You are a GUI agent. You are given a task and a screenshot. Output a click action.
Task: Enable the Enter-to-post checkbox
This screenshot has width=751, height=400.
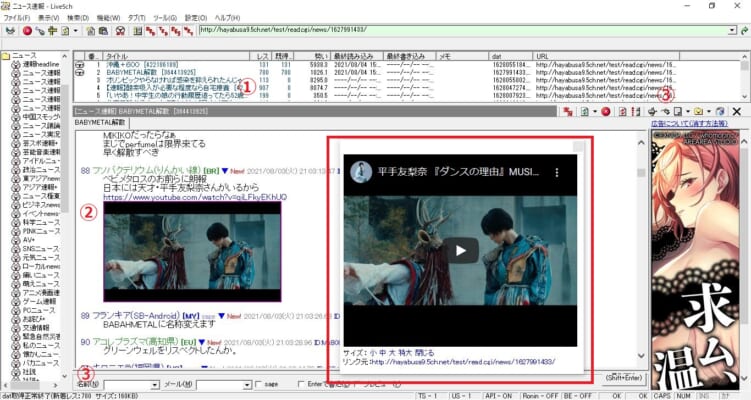(x=304, y=383)
